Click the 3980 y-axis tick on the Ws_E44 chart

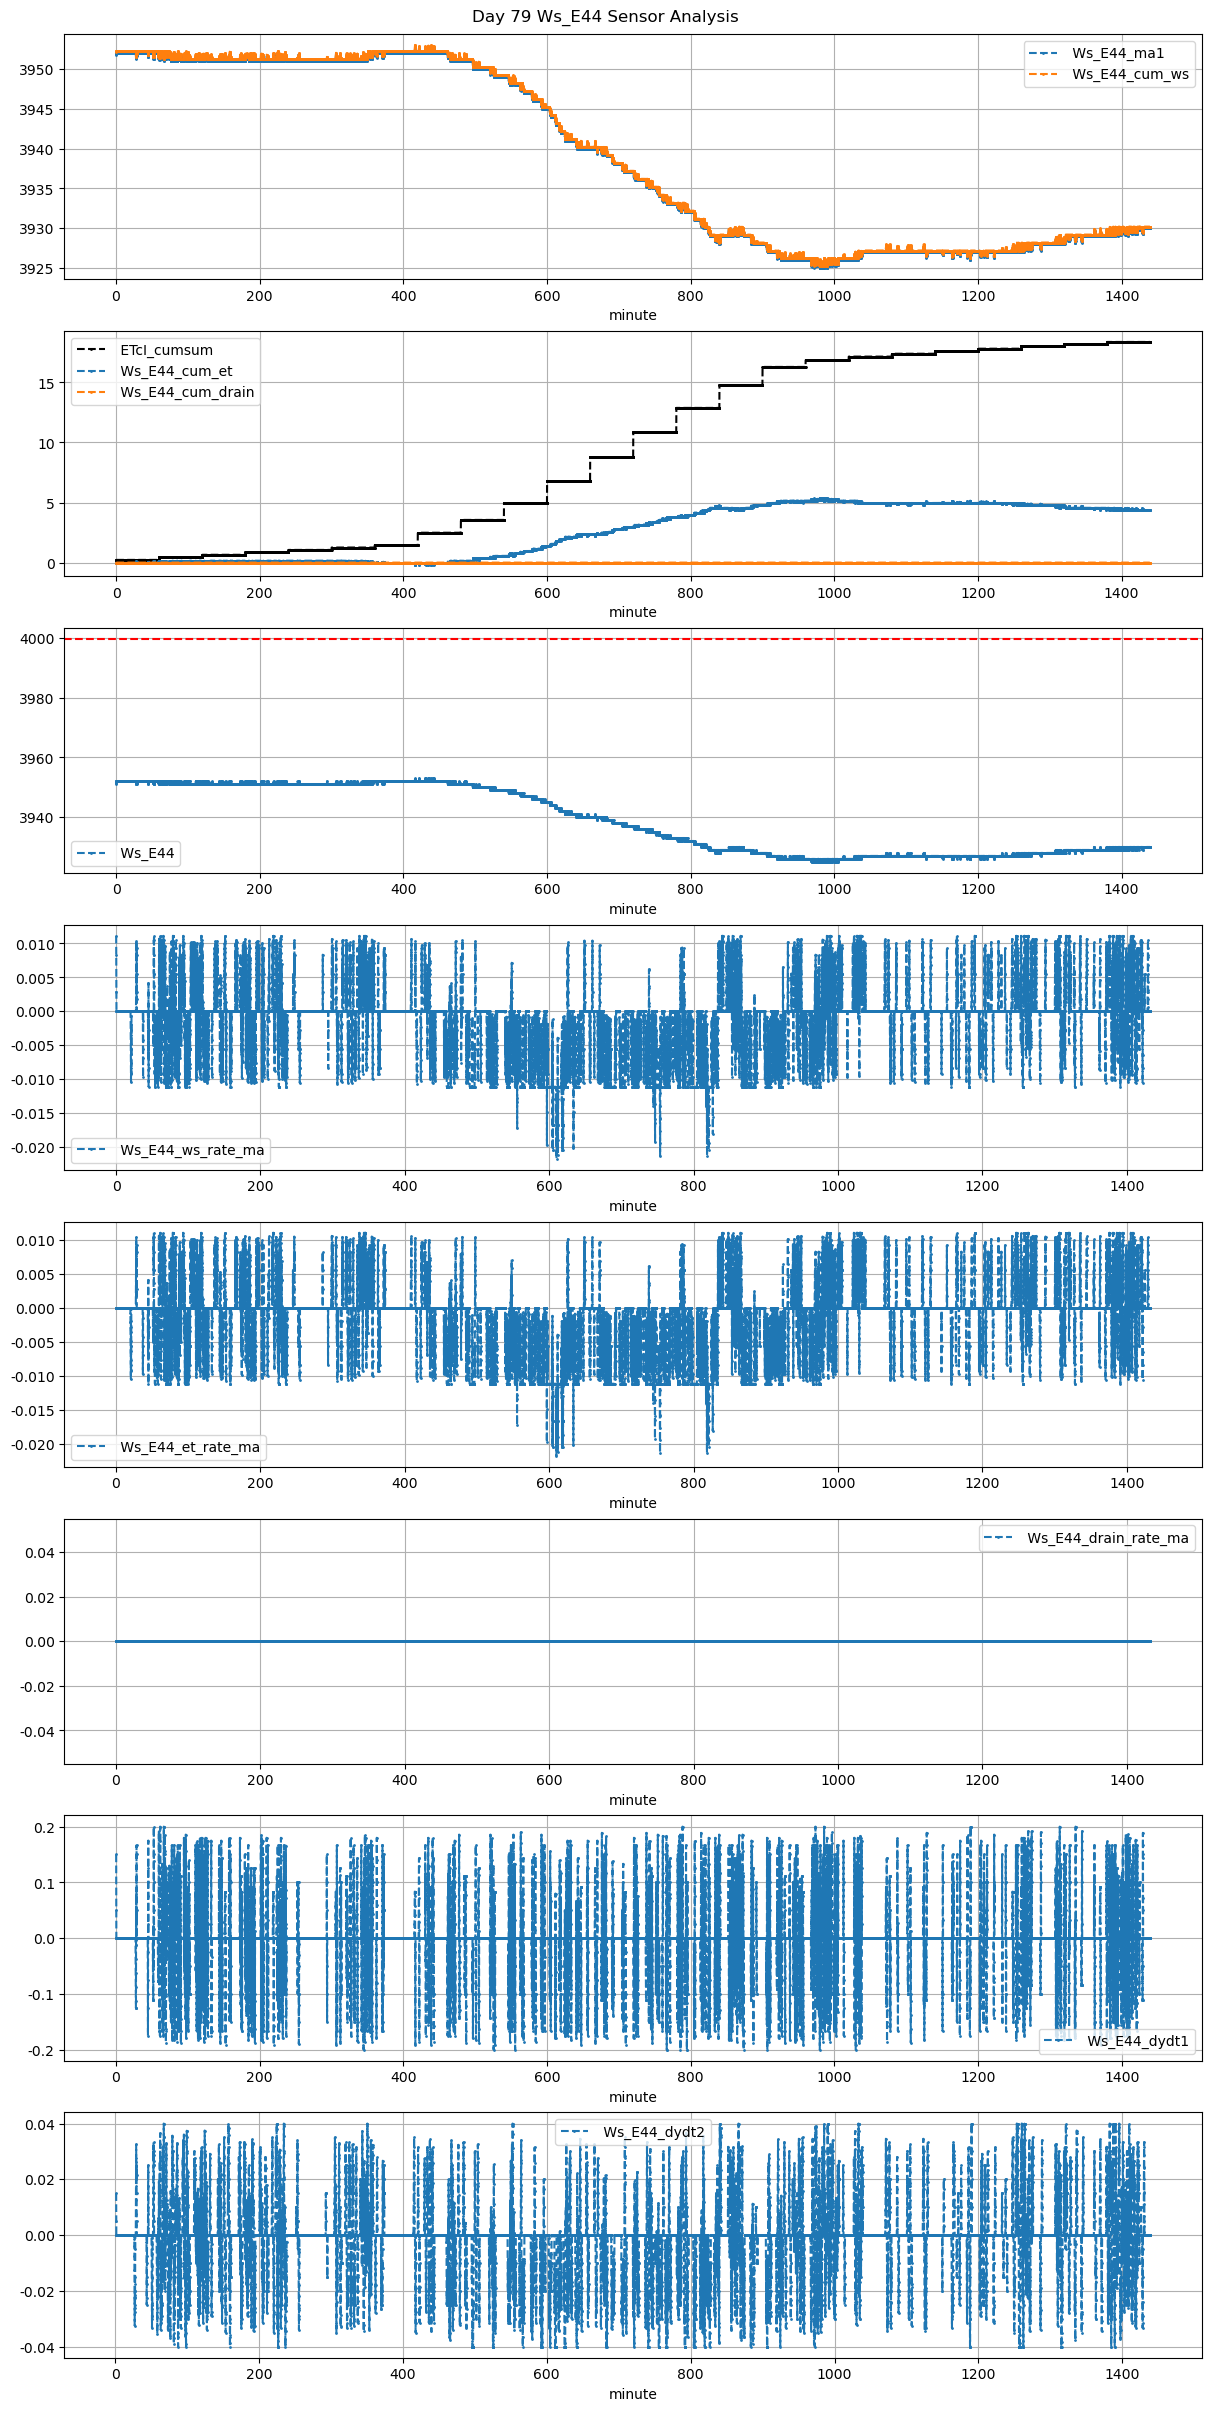click(x=37, y=699)
